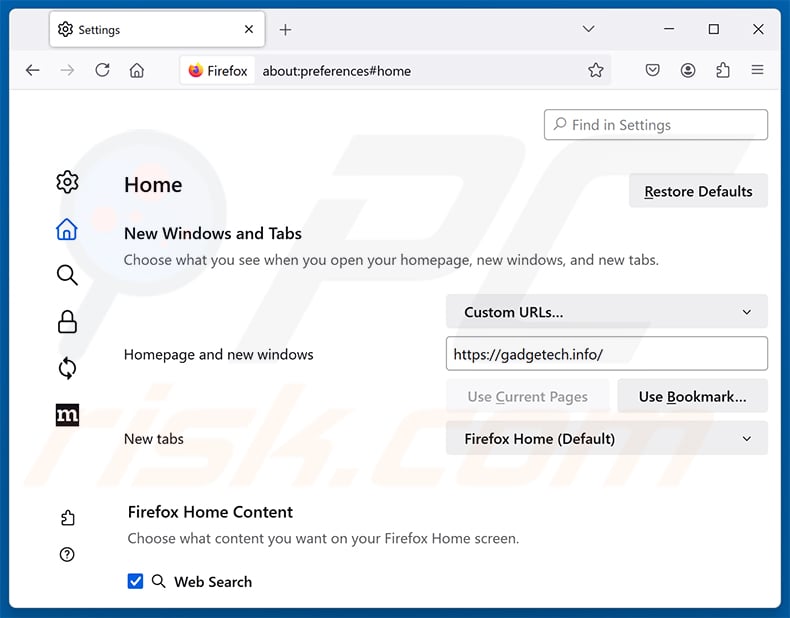Screen dimensions: 790x618
Task: Click Use Bookmark button
Action: 693,396
